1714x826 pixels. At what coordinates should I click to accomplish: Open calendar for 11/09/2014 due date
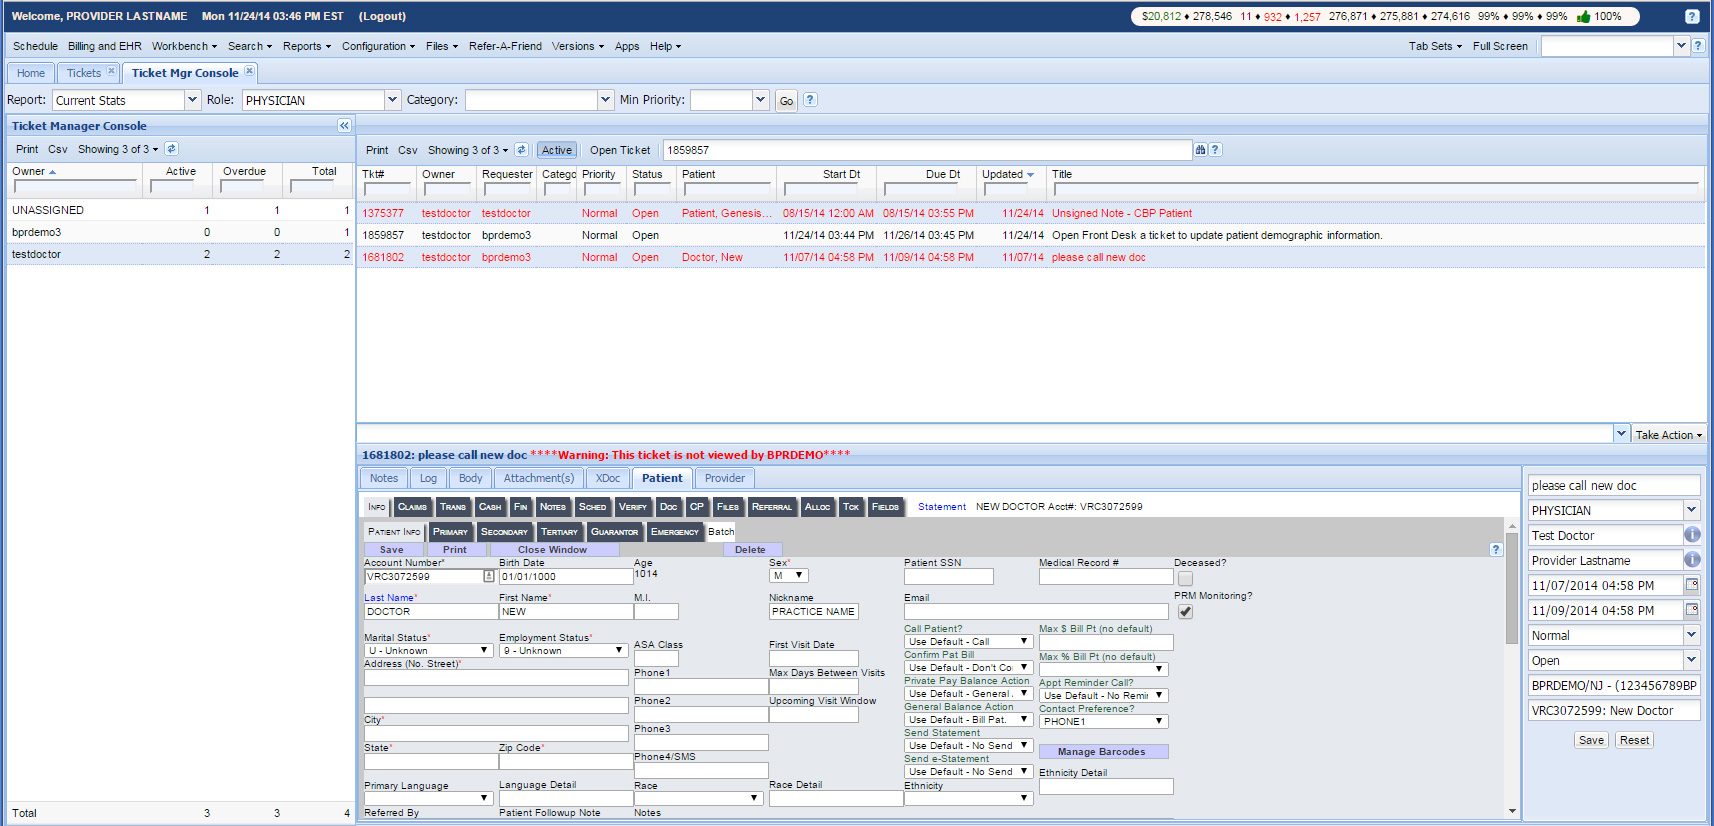click(x=1692, y=610)
